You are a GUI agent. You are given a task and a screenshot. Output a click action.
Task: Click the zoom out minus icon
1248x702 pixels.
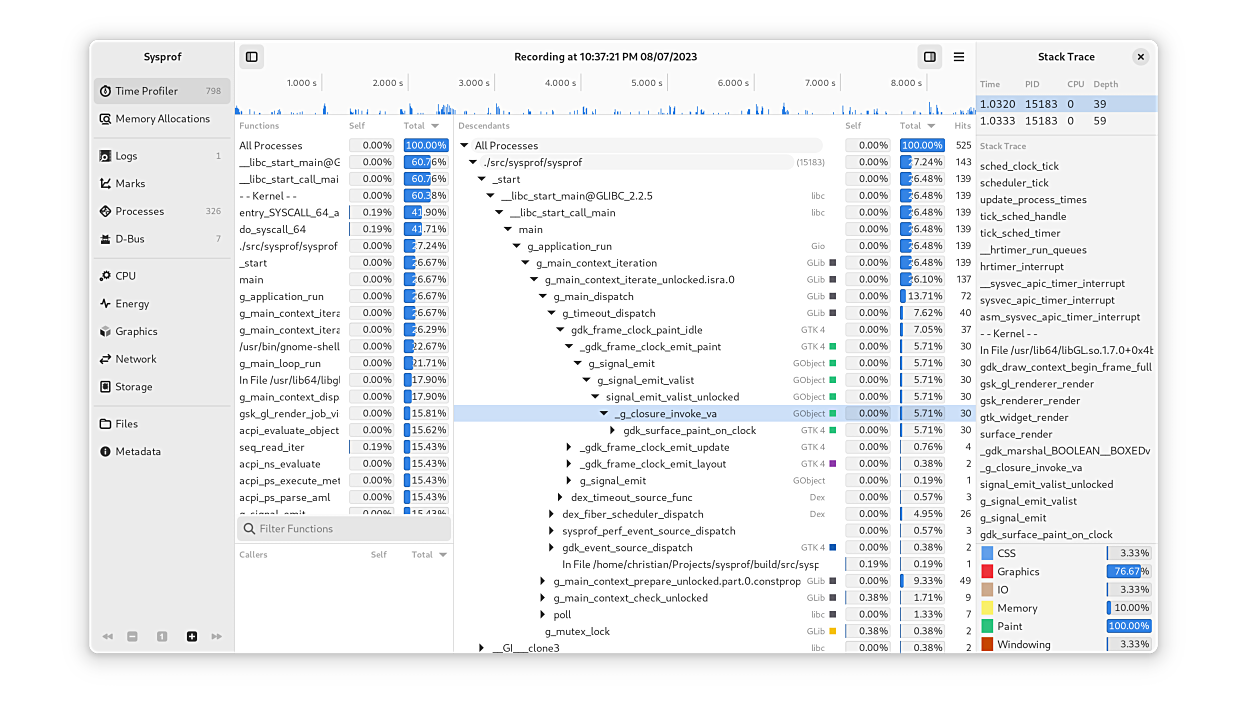click(133, 636)
